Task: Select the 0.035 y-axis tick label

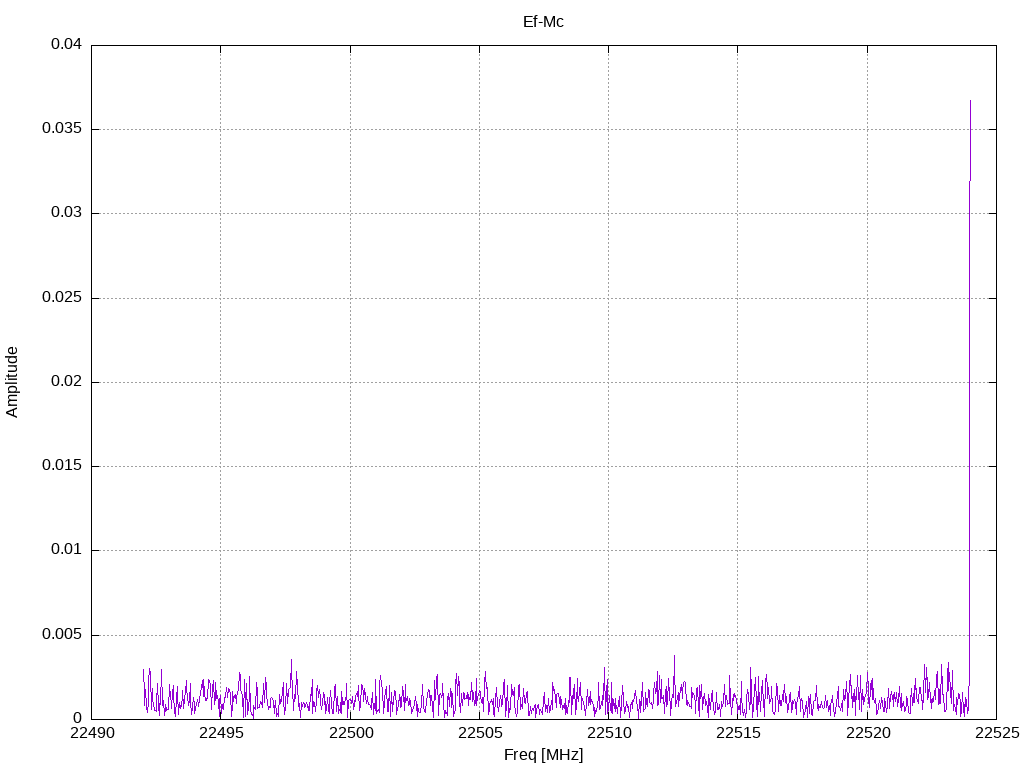Action: click(x=62, y=129)
